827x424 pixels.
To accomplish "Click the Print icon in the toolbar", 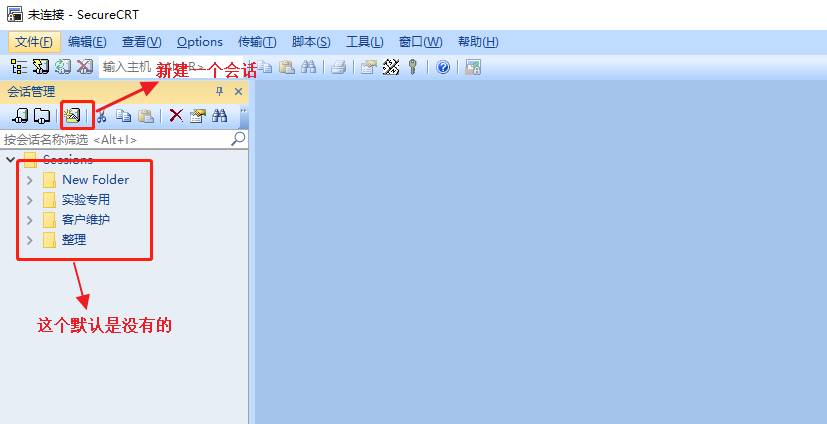I will point(339,67).
